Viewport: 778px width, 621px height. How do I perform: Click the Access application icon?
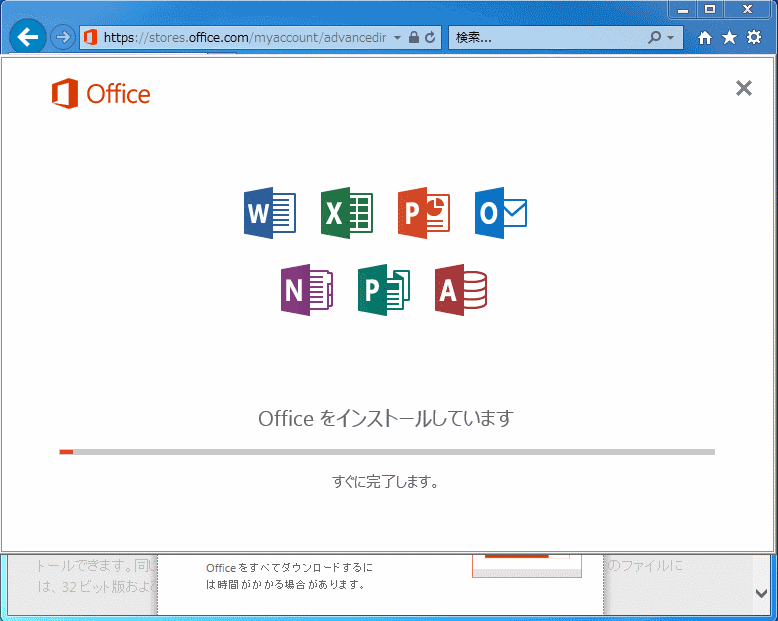click(x=460, y=290)
